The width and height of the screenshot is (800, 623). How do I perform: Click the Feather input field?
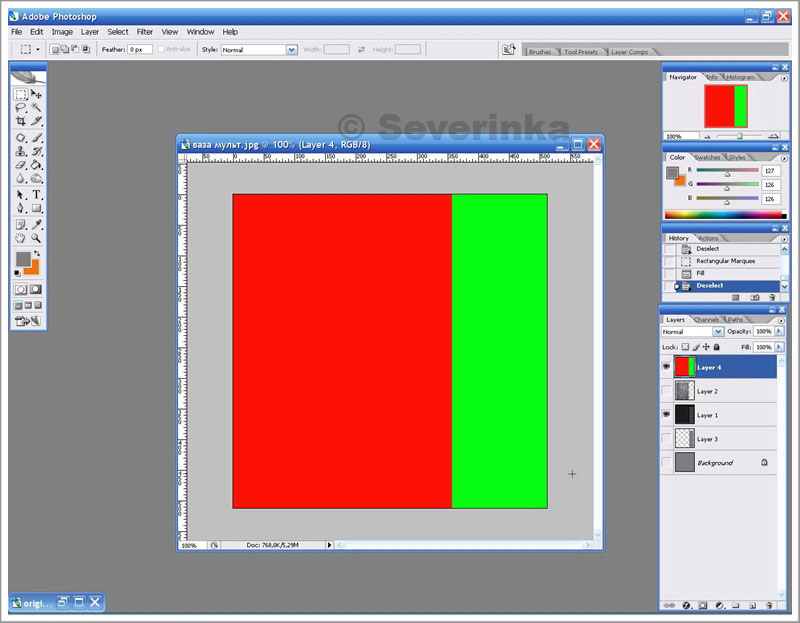click(138, 49)
